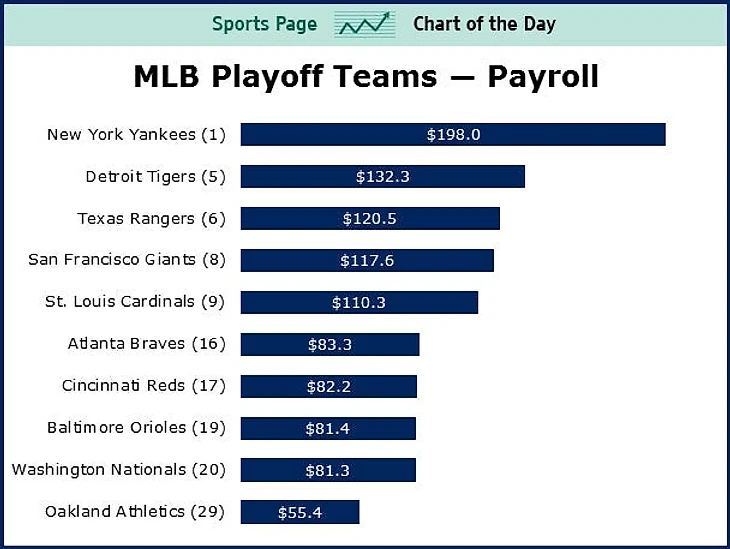This screenshot has height=549, width=730.
Task: Select the St. Louis Cardinals $110.3 bar
Action: point(359,302)
